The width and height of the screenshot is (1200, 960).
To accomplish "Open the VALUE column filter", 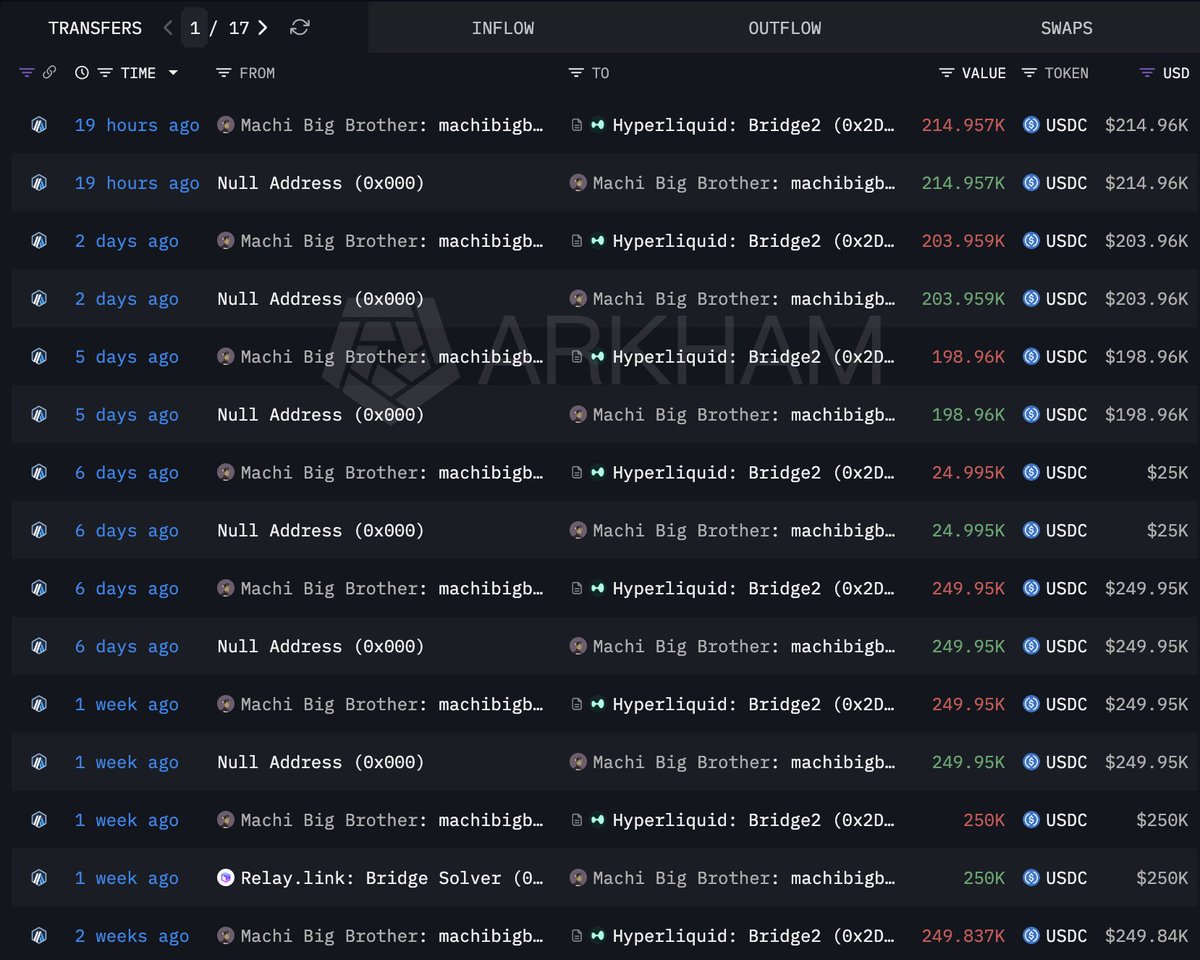I will point(947,73).
